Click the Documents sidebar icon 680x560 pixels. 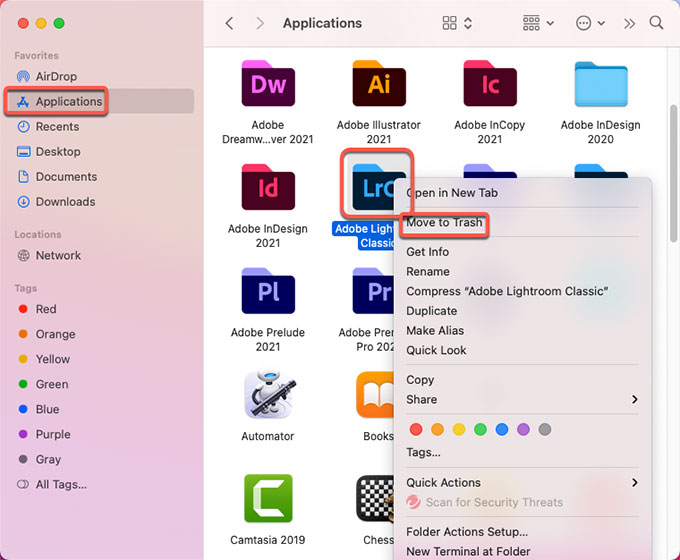pyautogui.click(x=23, y=177)
